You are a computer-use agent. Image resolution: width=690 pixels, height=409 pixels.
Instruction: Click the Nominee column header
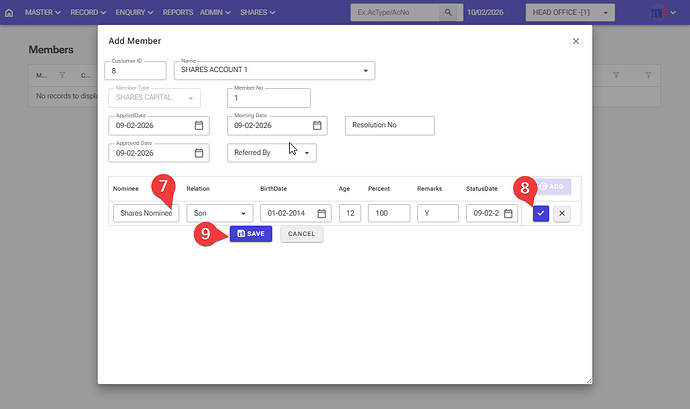point(125,188)
